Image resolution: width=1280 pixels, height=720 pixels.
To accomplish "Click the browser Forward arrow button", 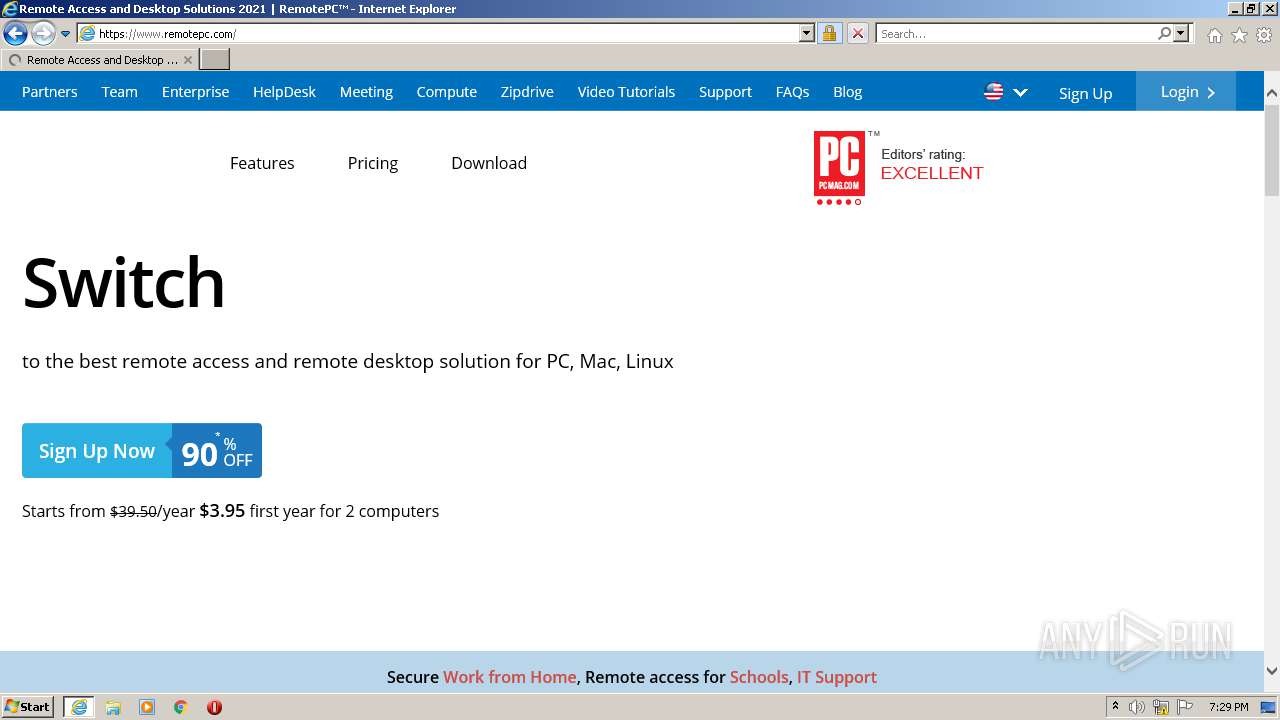I will (43, 34).
